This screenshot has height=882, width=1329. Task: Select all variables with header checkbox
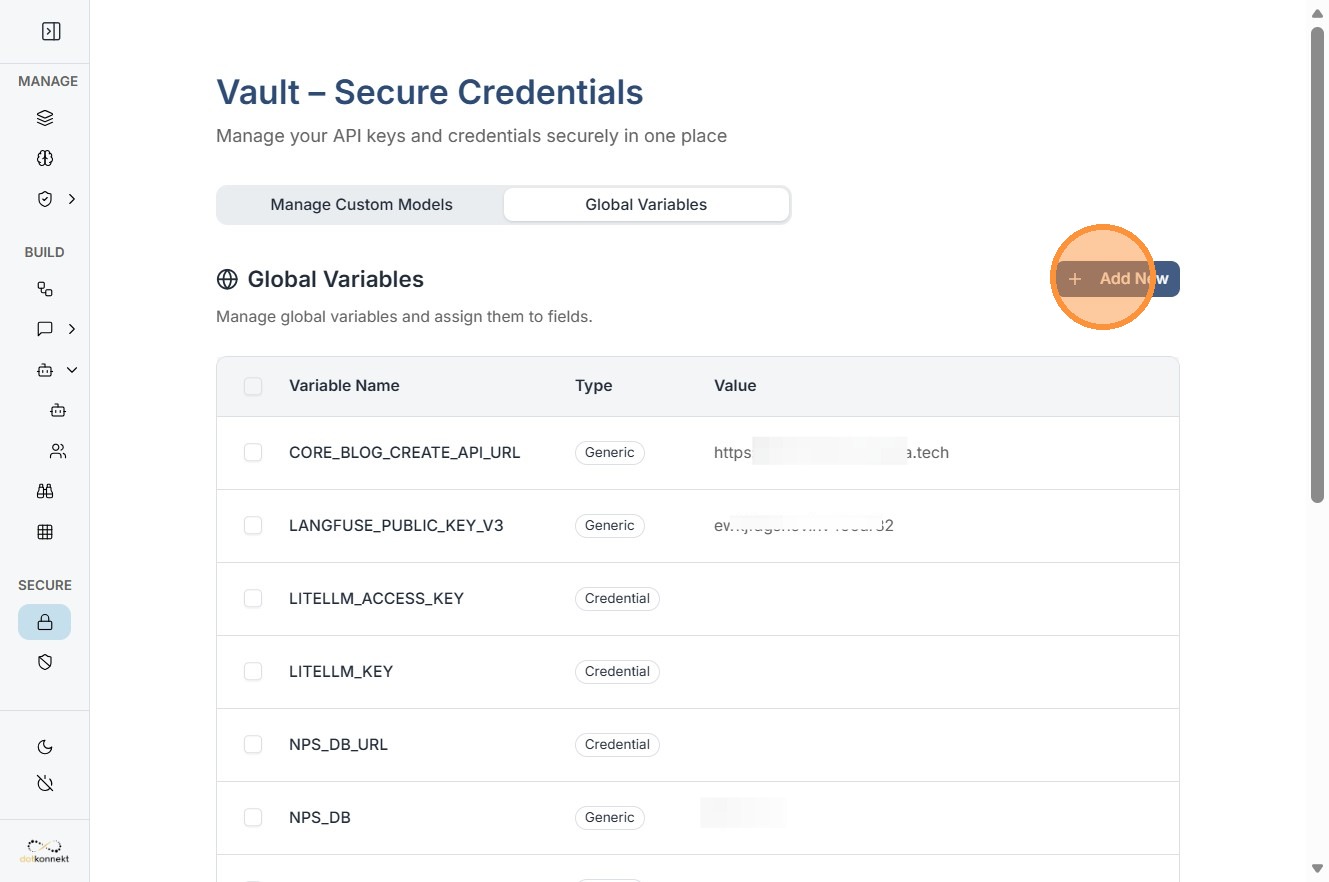[253, 386]
